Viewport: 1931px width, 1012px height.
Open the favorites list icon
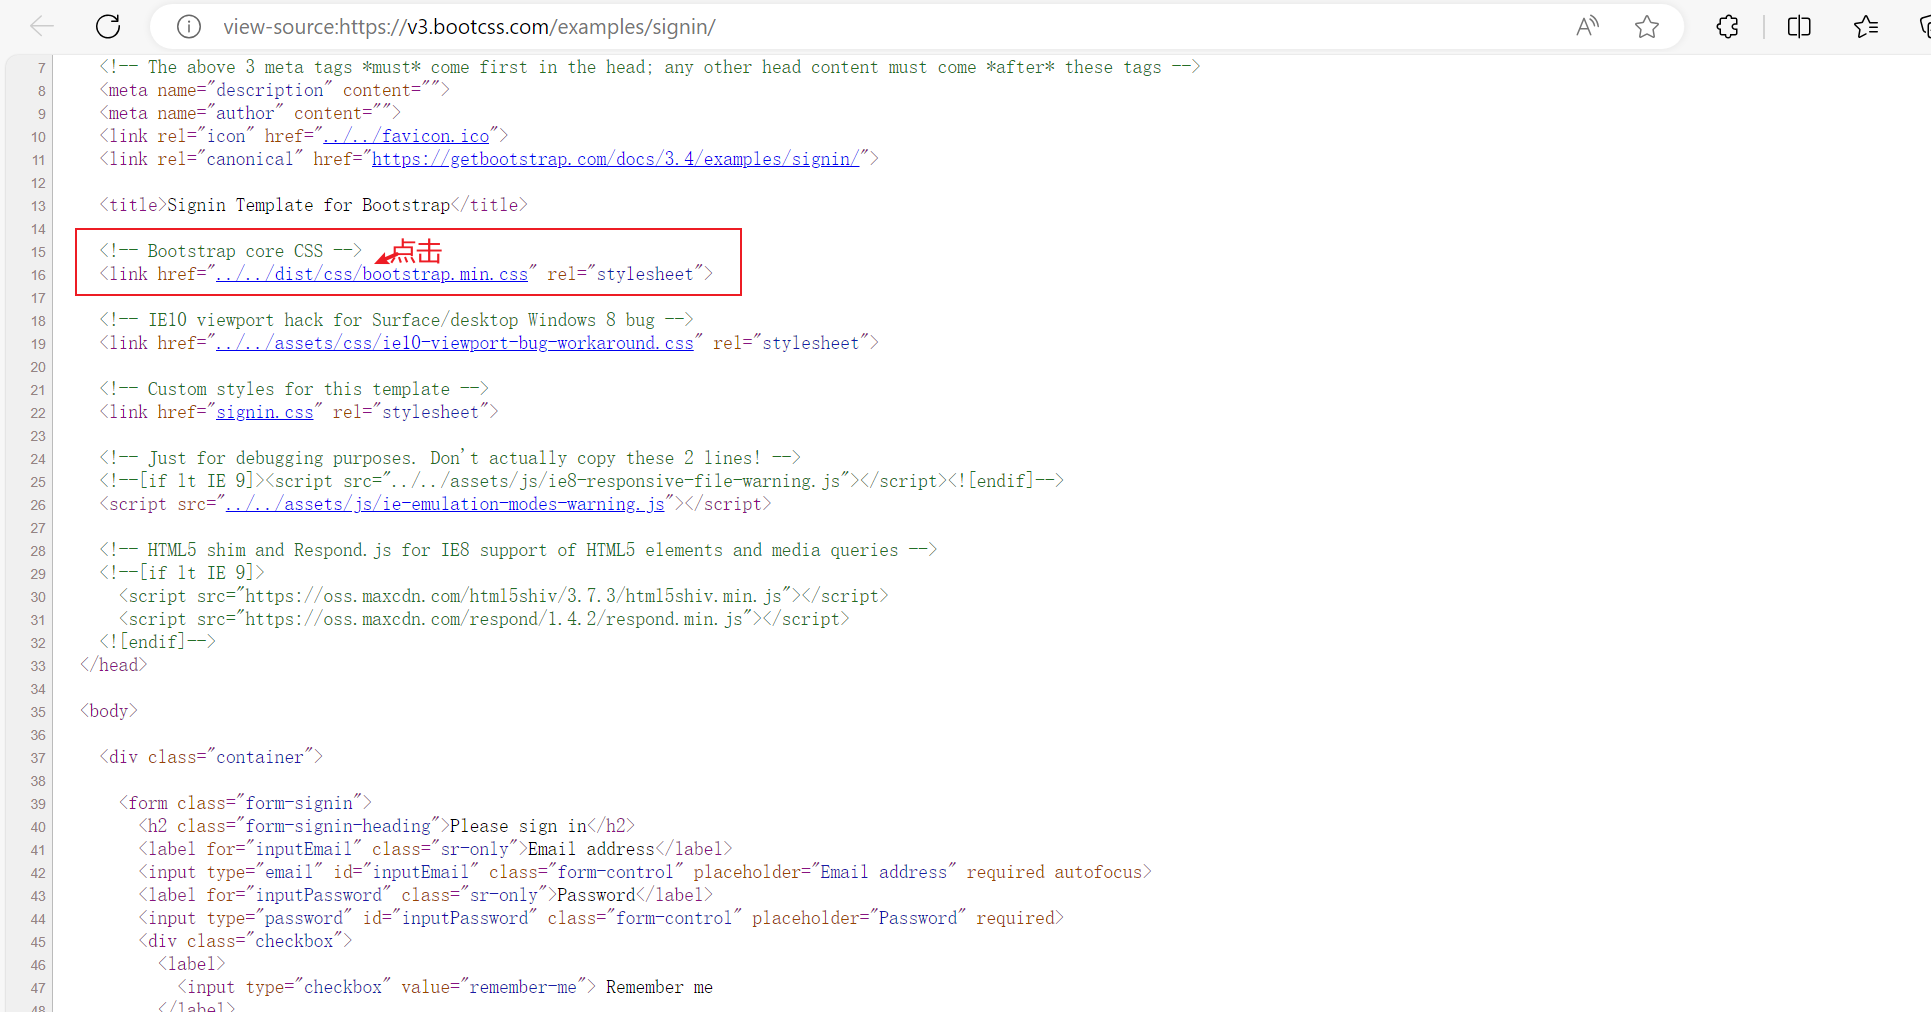1865,27
